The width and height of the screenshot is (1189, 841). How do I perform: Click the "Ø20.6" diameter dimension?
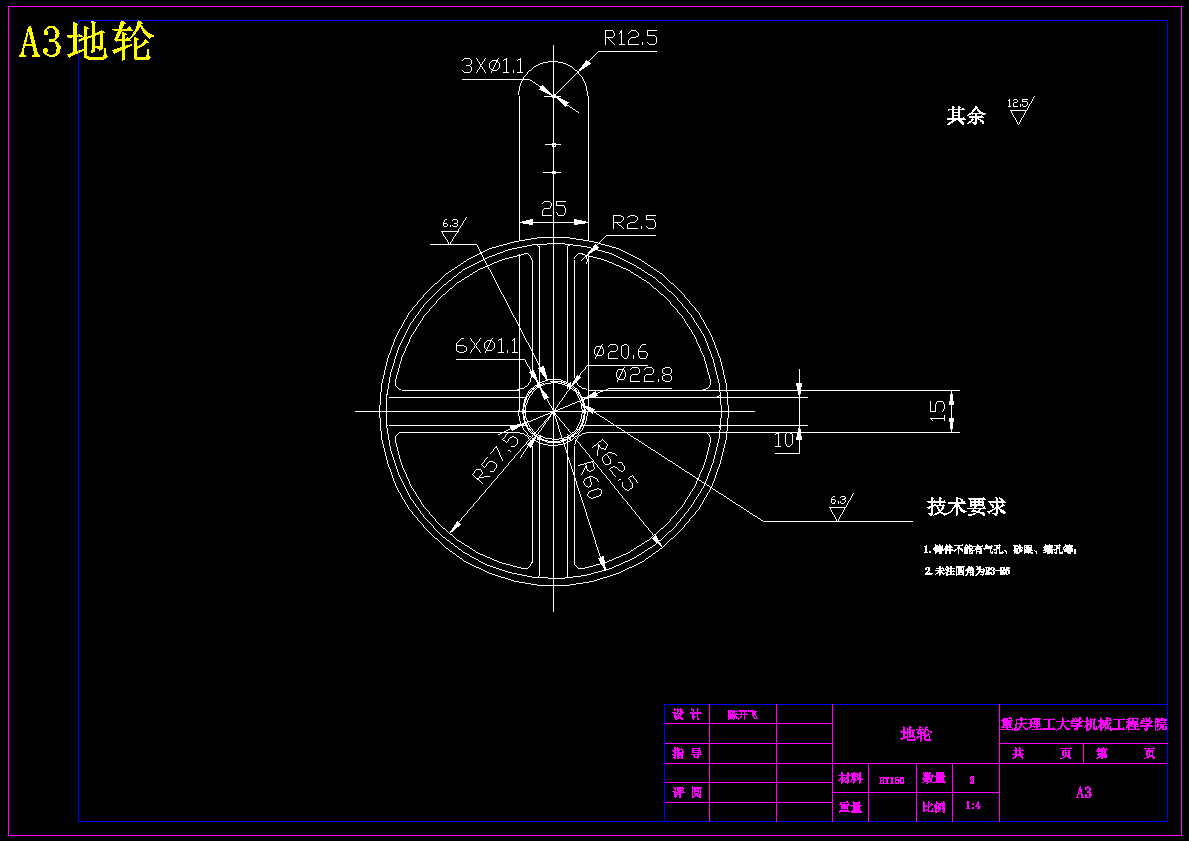click(x=620, y=352)
